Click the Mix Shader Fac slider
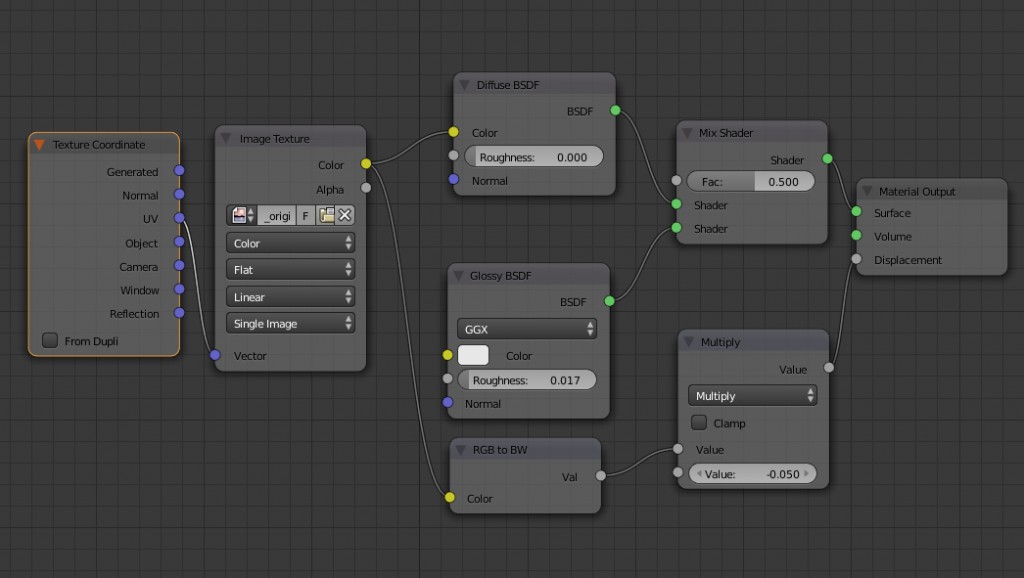 (750, 182)
